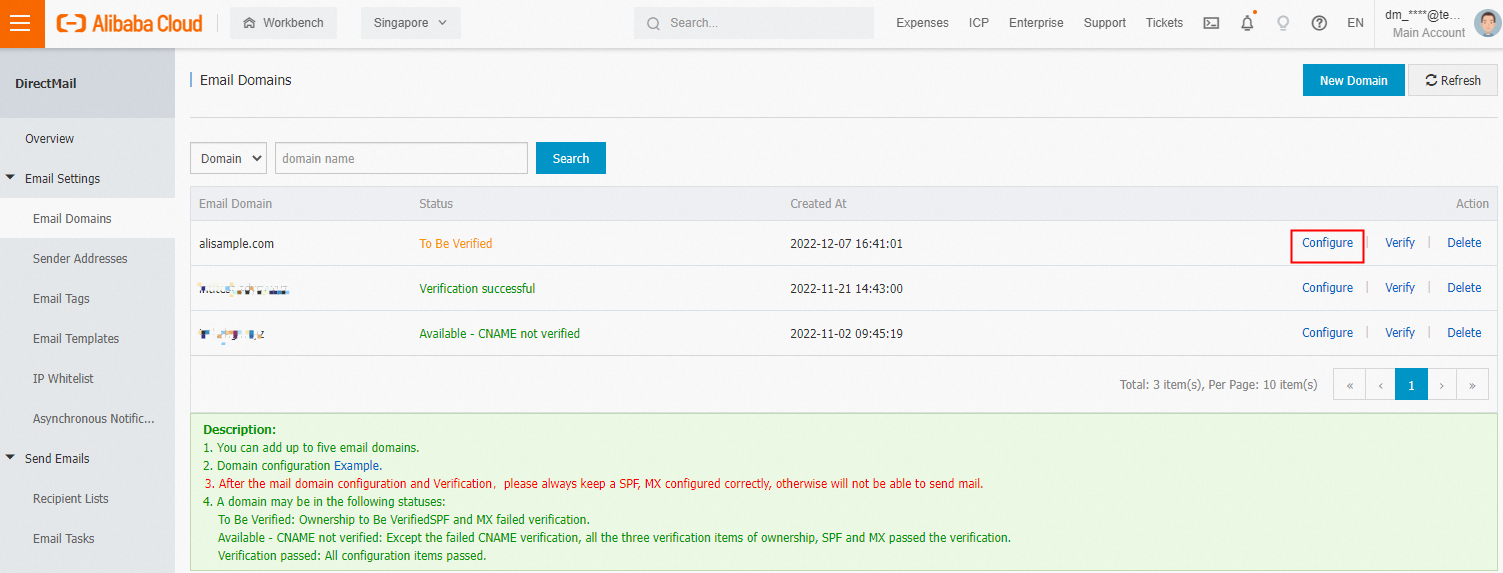The image size is (1503, 573).
Task: Open the Tickets menu
Action: coord(1164,23)
